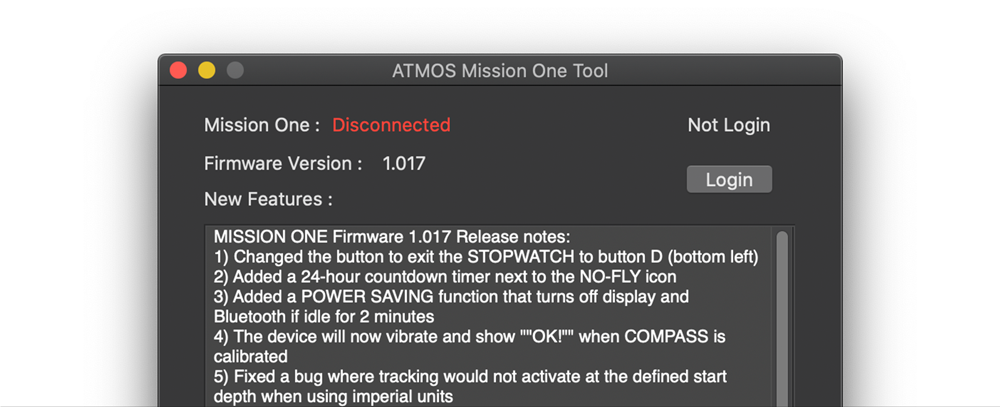Click the greyed-out zoom window button

click(235, 70)
